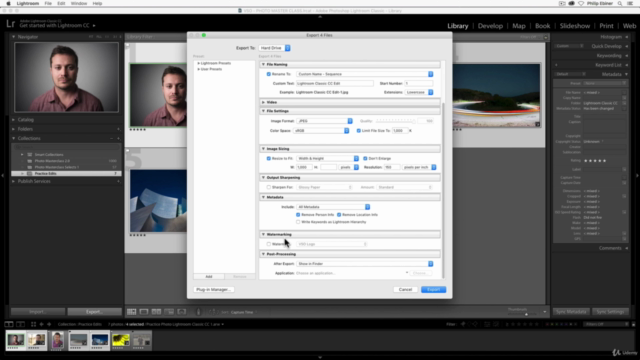
Task: Open second window display icon in filmstrip
Action: tap(20, 324)
